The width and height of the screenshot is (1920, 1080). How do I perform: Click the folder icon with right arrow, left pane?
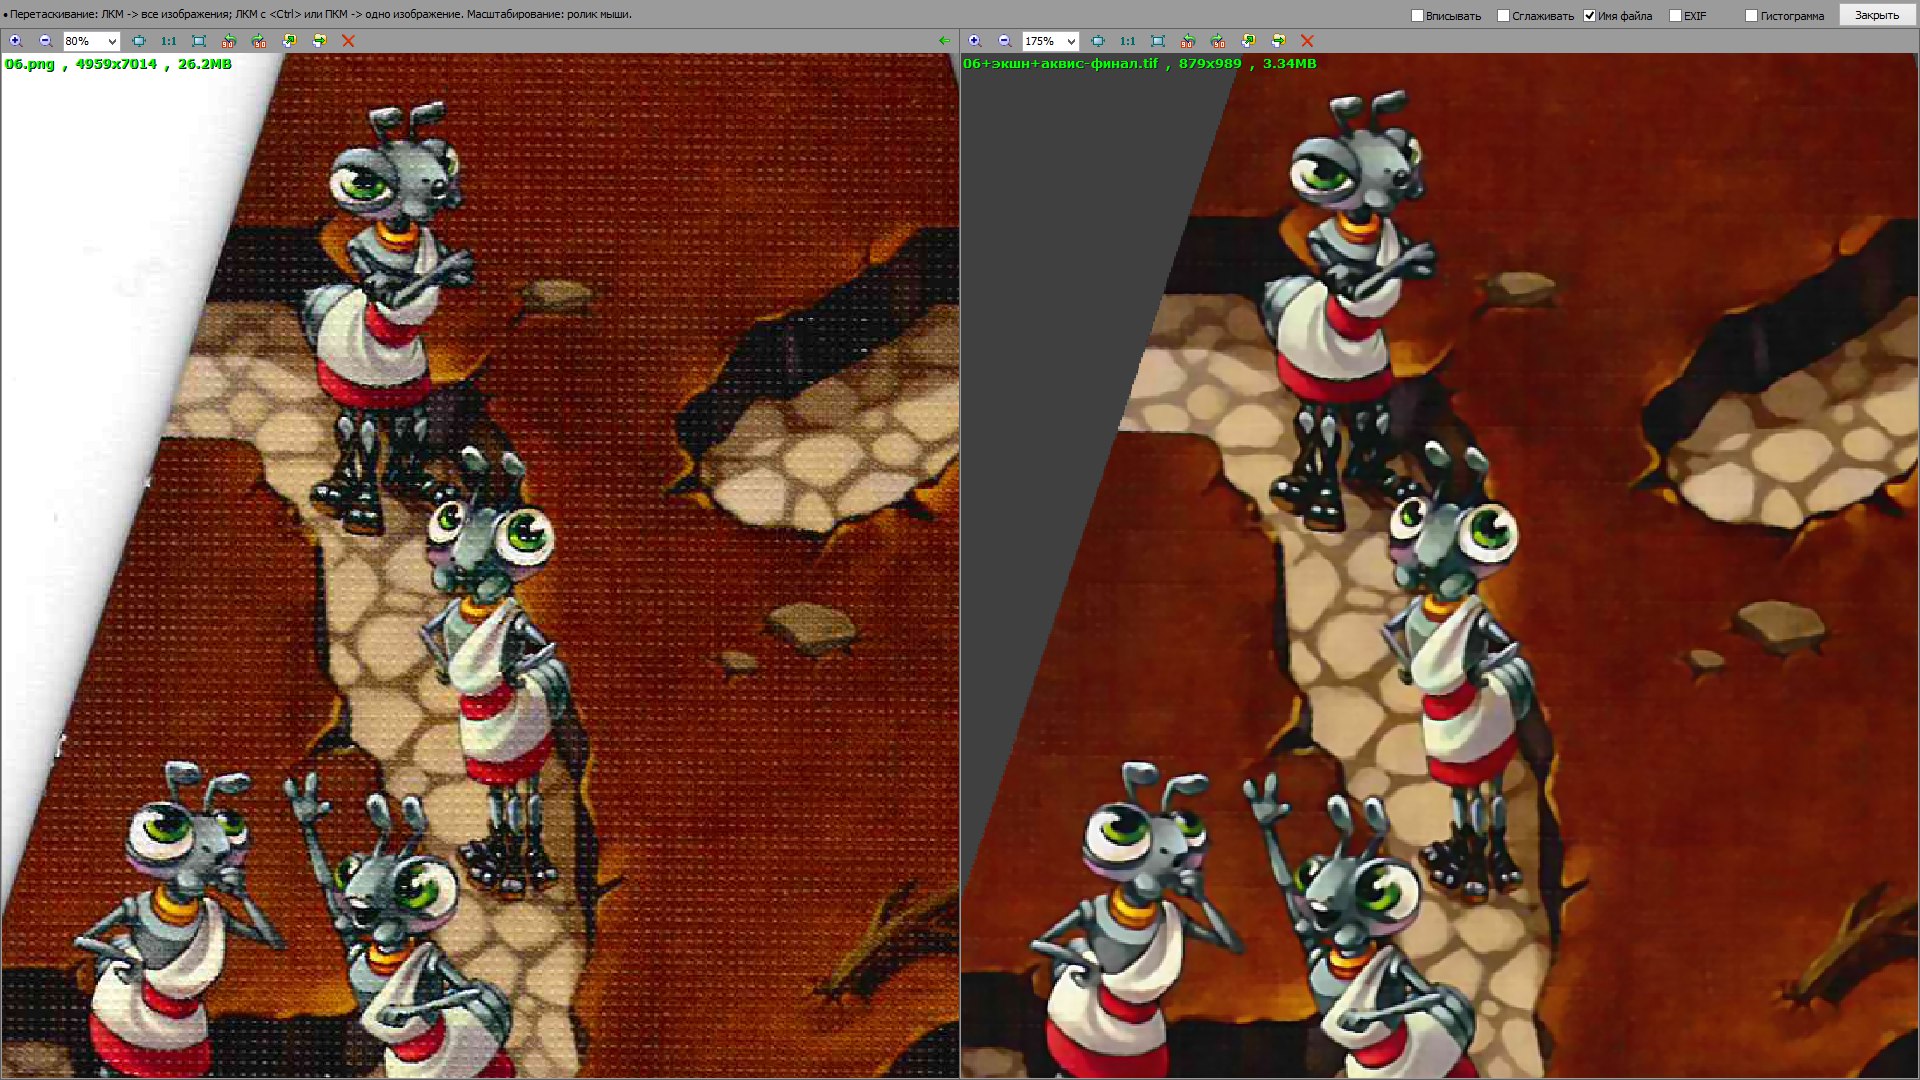click(319, 41)
